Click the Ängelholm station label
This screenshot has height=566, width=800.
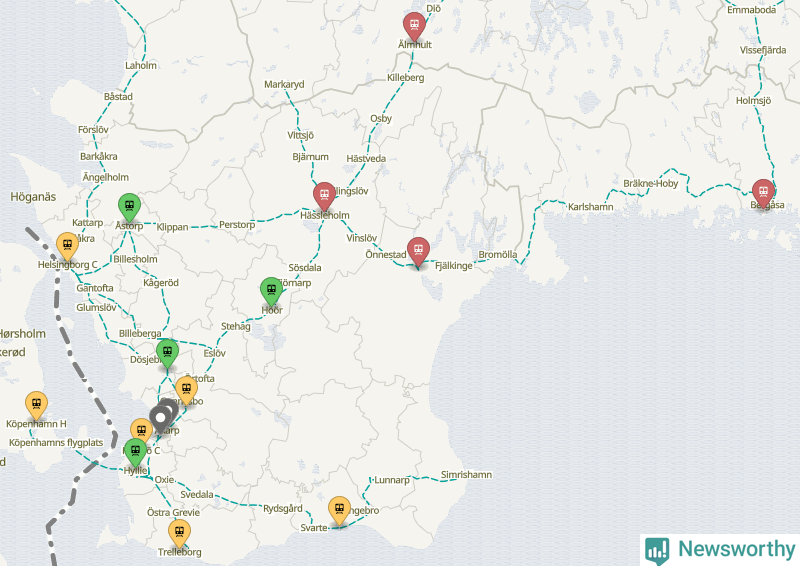coord(106,177)
